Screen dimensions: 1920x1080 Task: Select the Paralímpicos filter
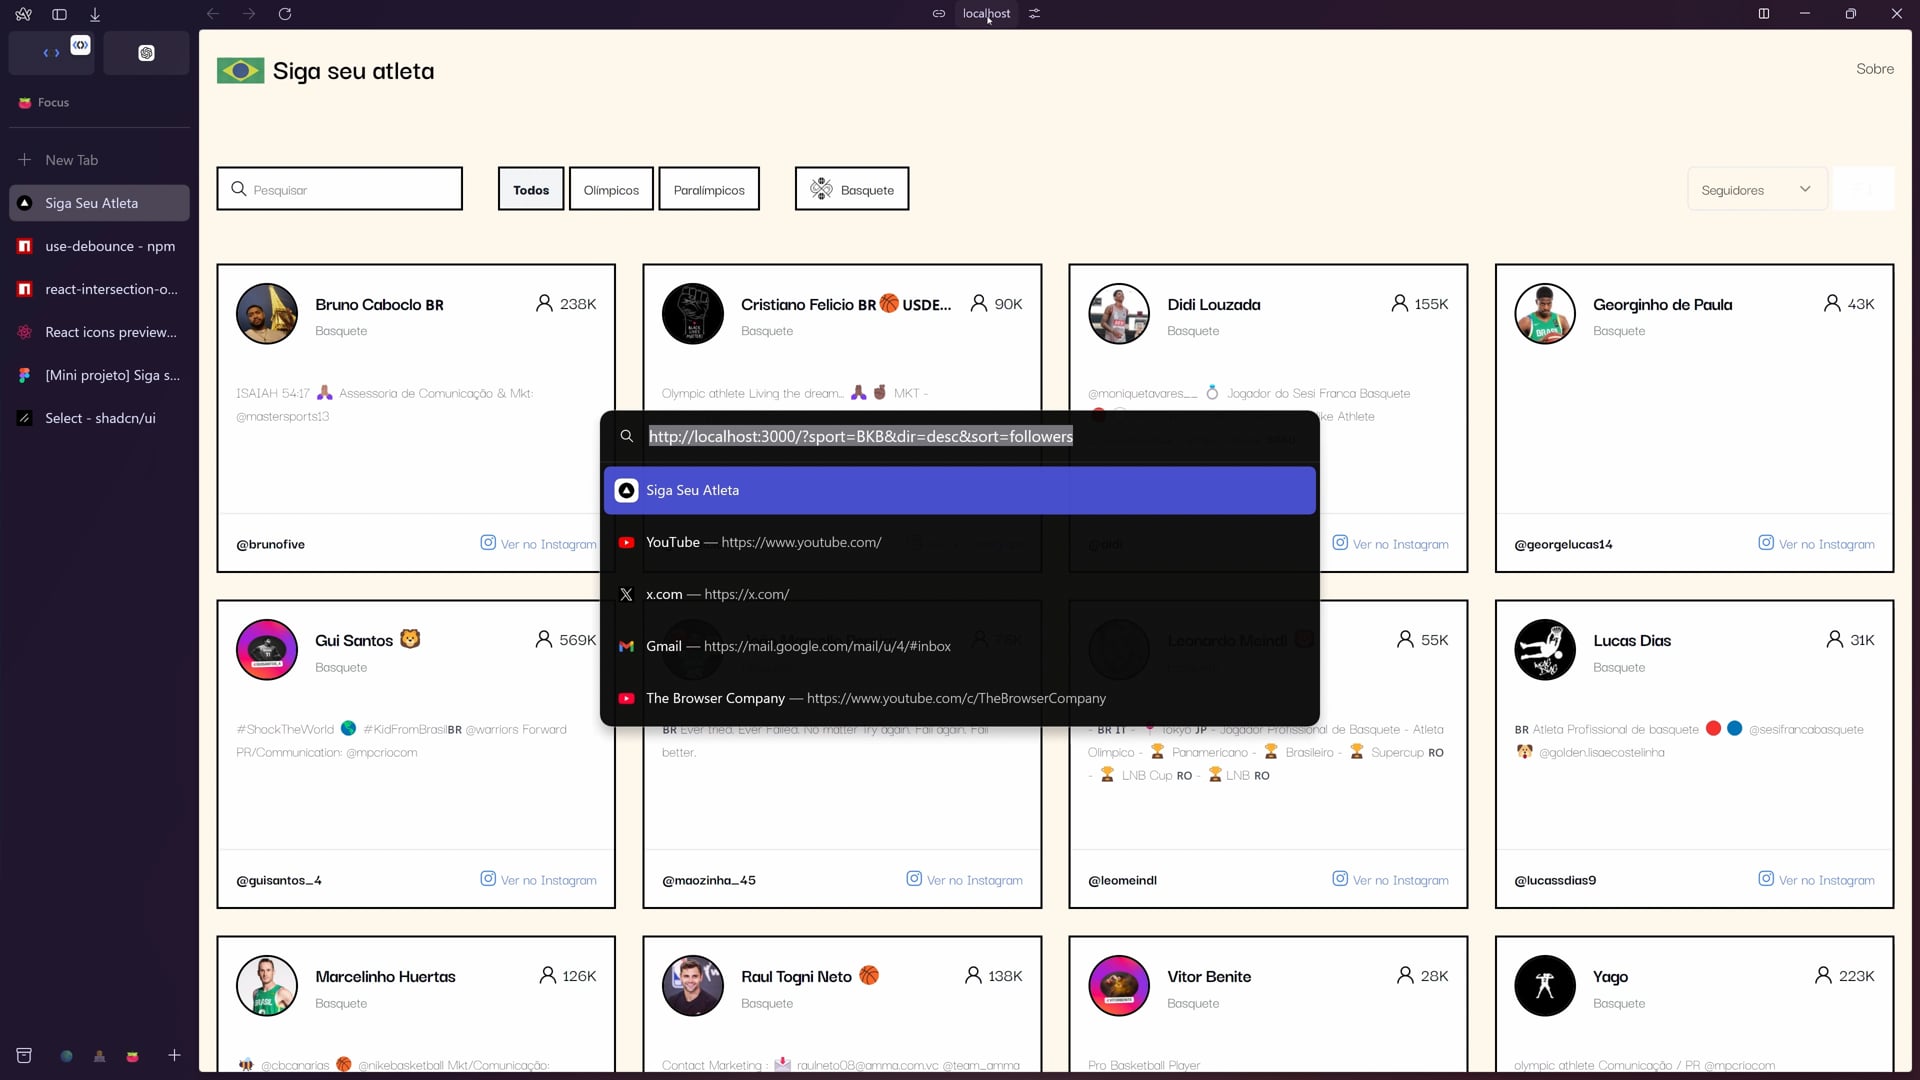tap(708, 189)
